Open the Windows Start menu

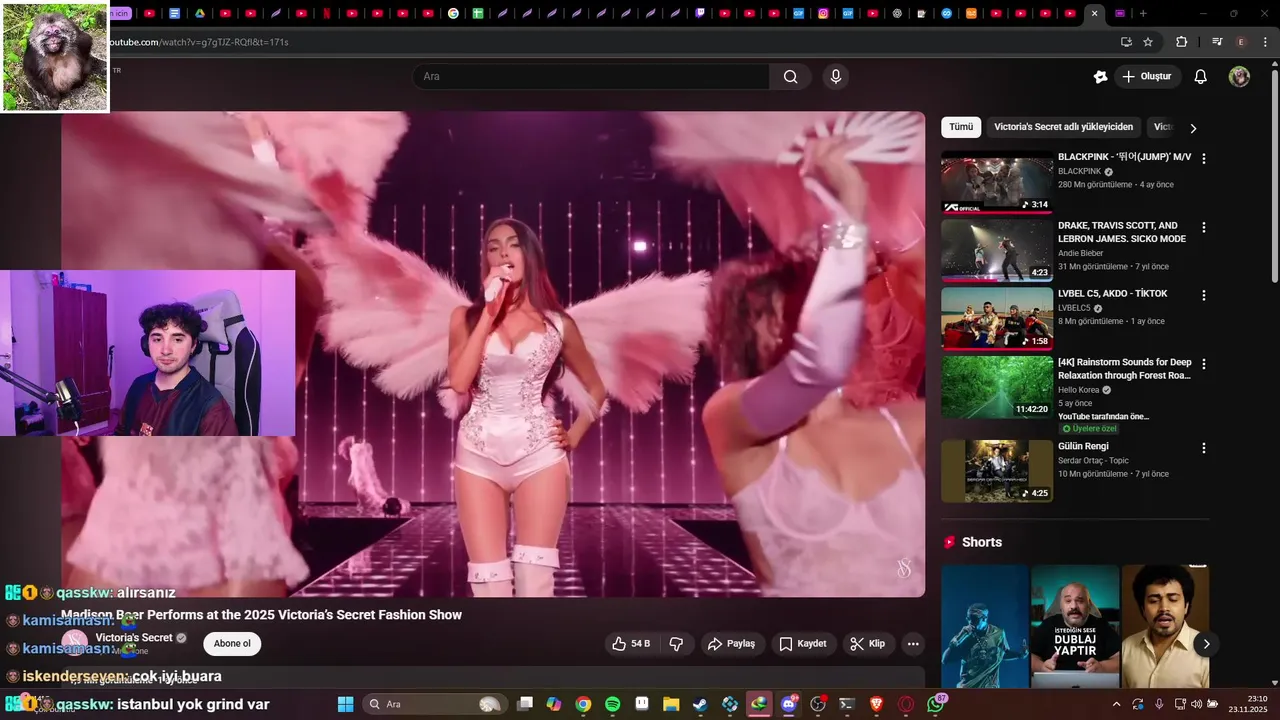345,704
